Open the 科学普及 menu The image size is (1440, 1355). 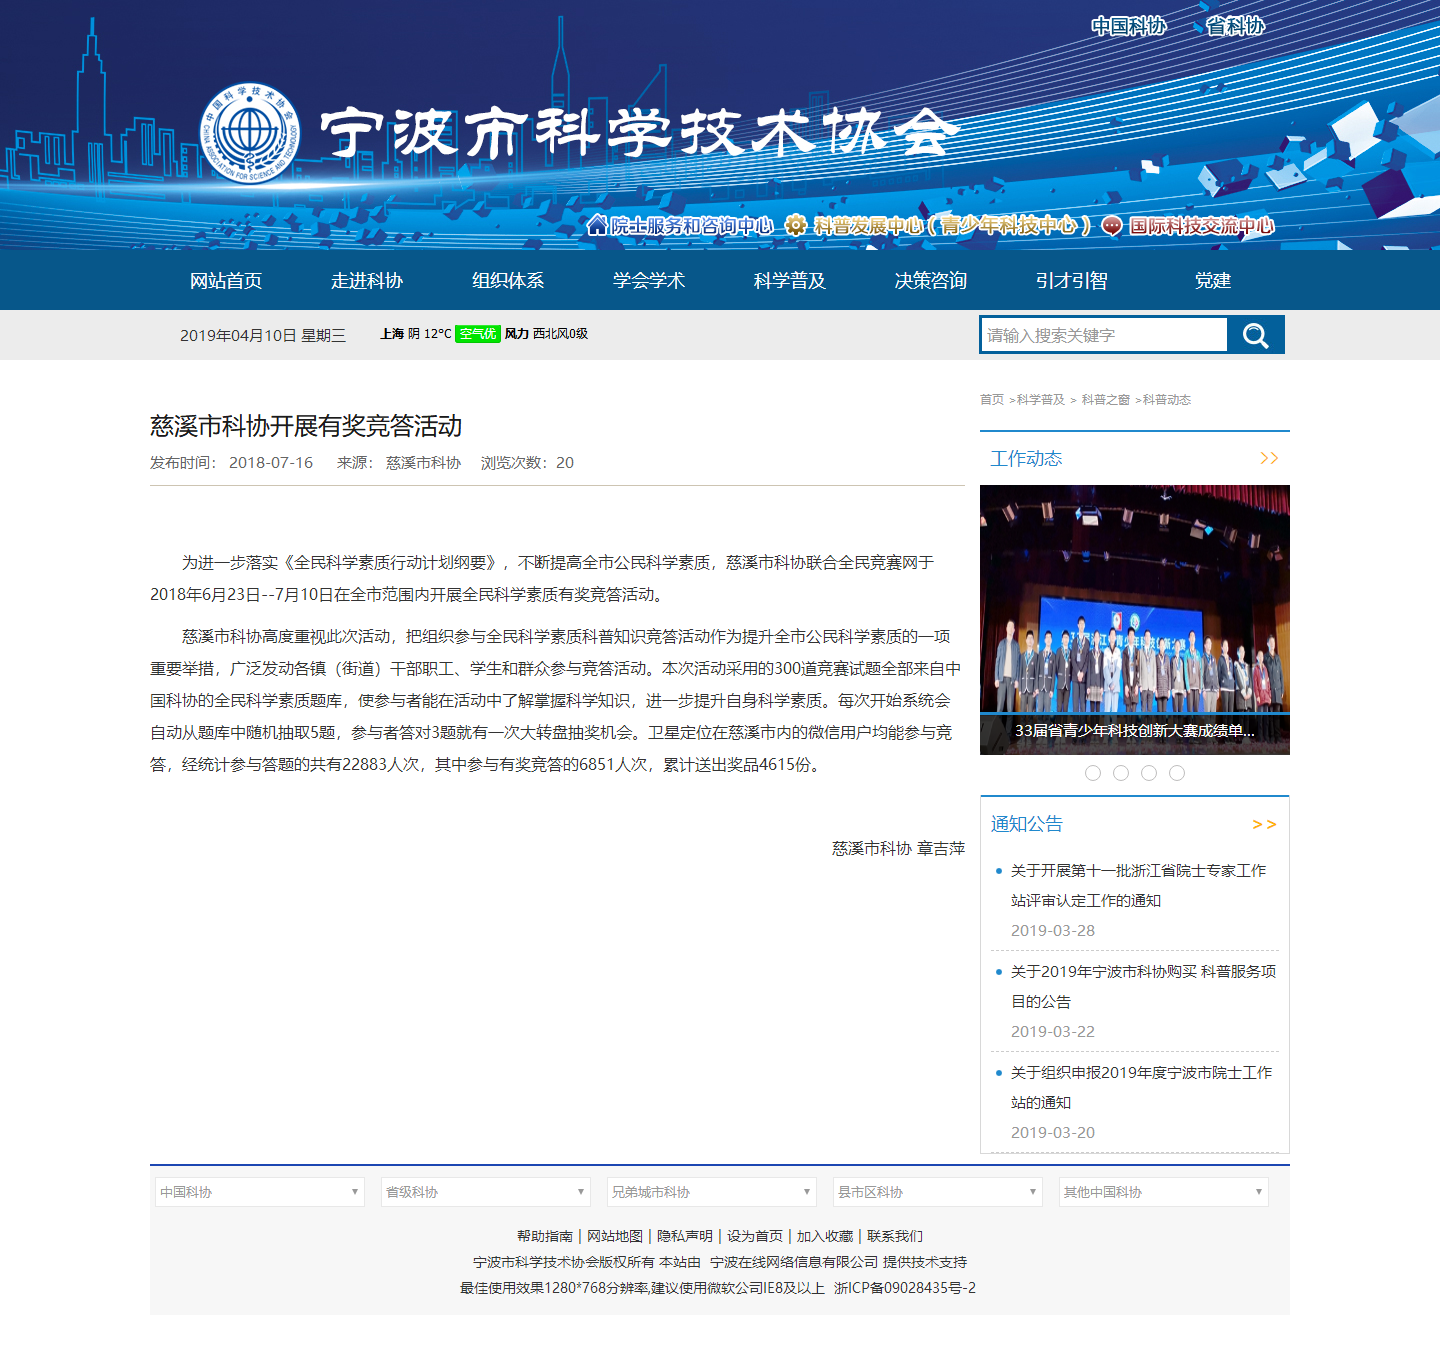click(790, 281)
